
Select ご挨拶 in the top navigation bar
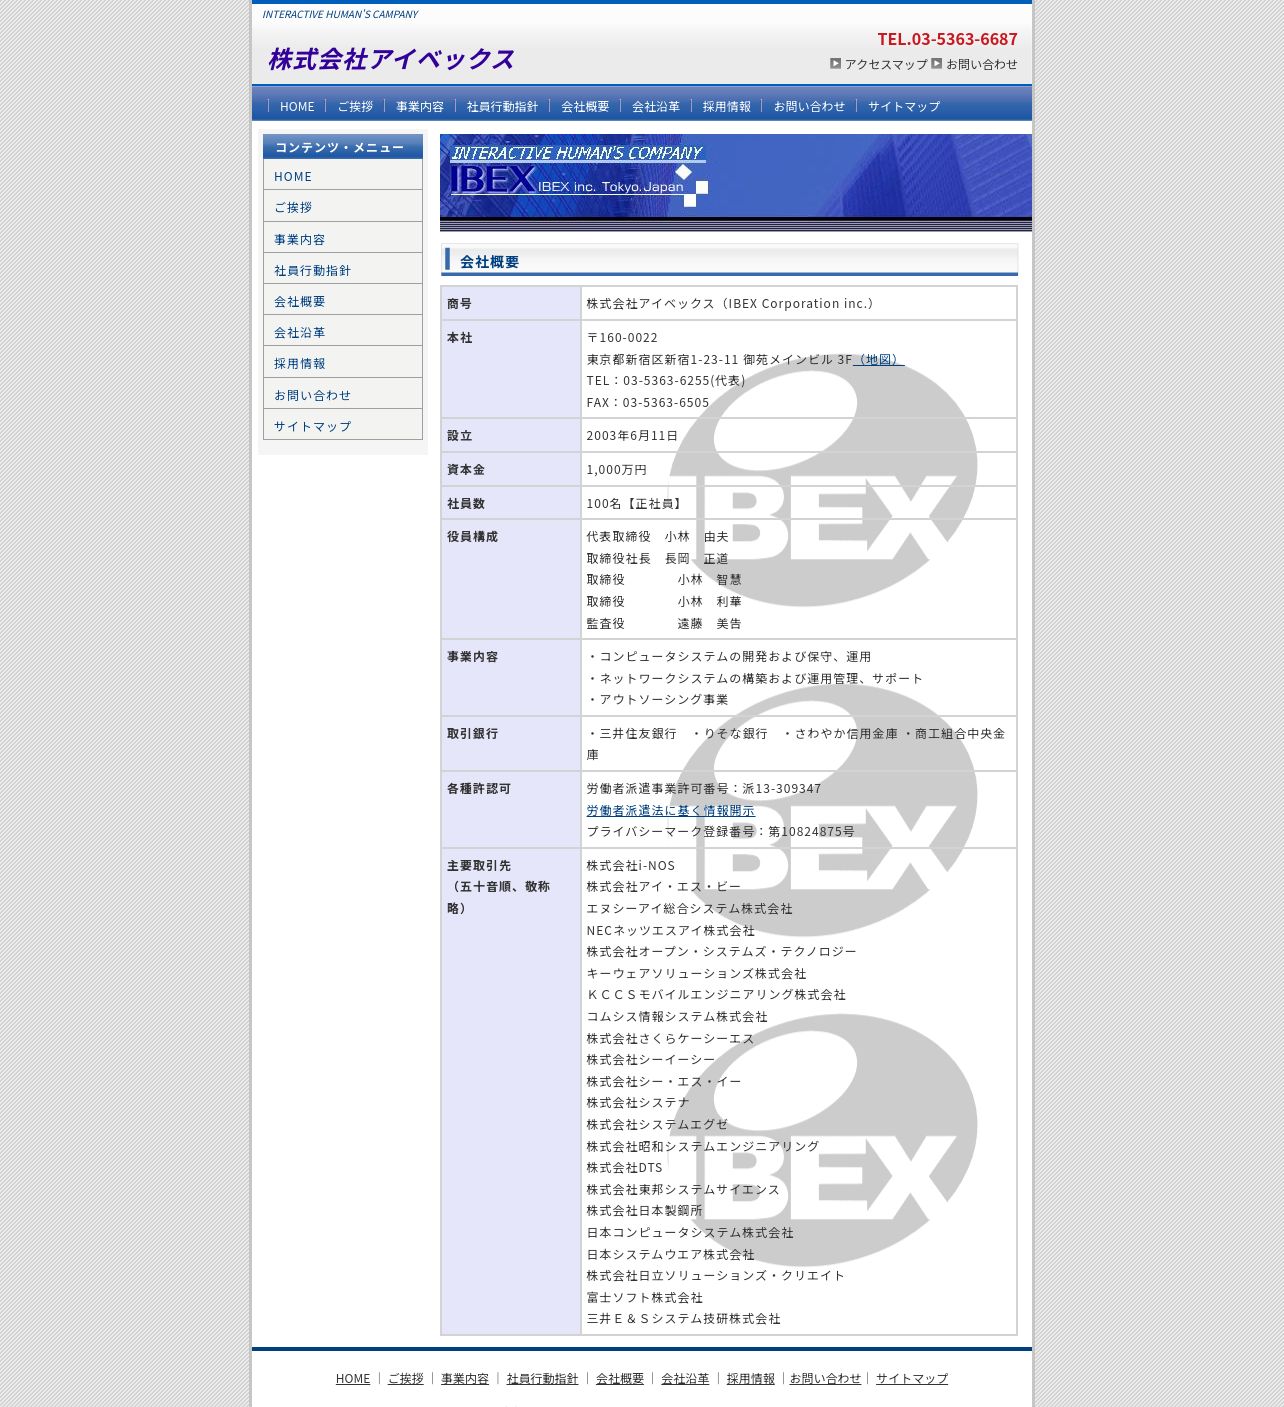coord(355,106)
